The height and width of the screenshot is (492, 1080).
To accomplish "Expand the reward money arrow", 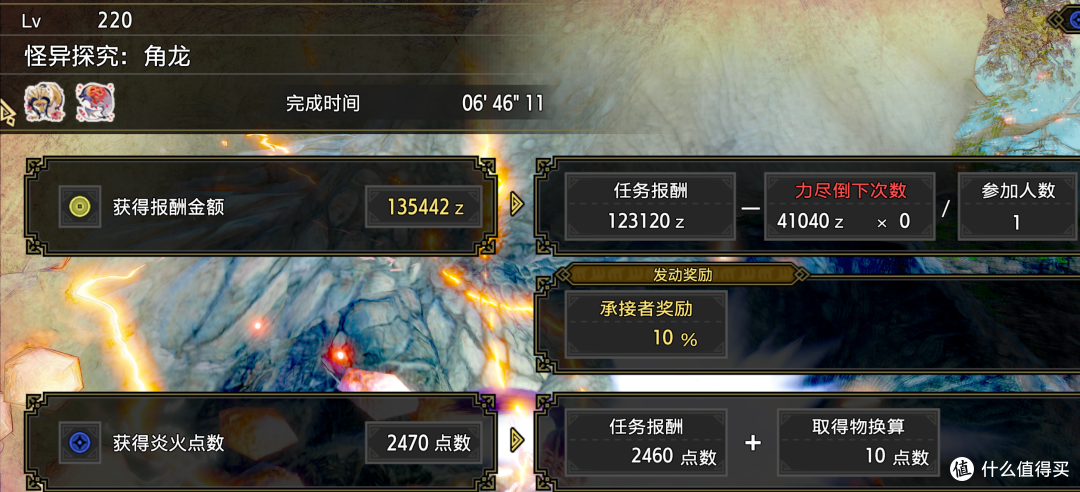I will coord(517,204).
